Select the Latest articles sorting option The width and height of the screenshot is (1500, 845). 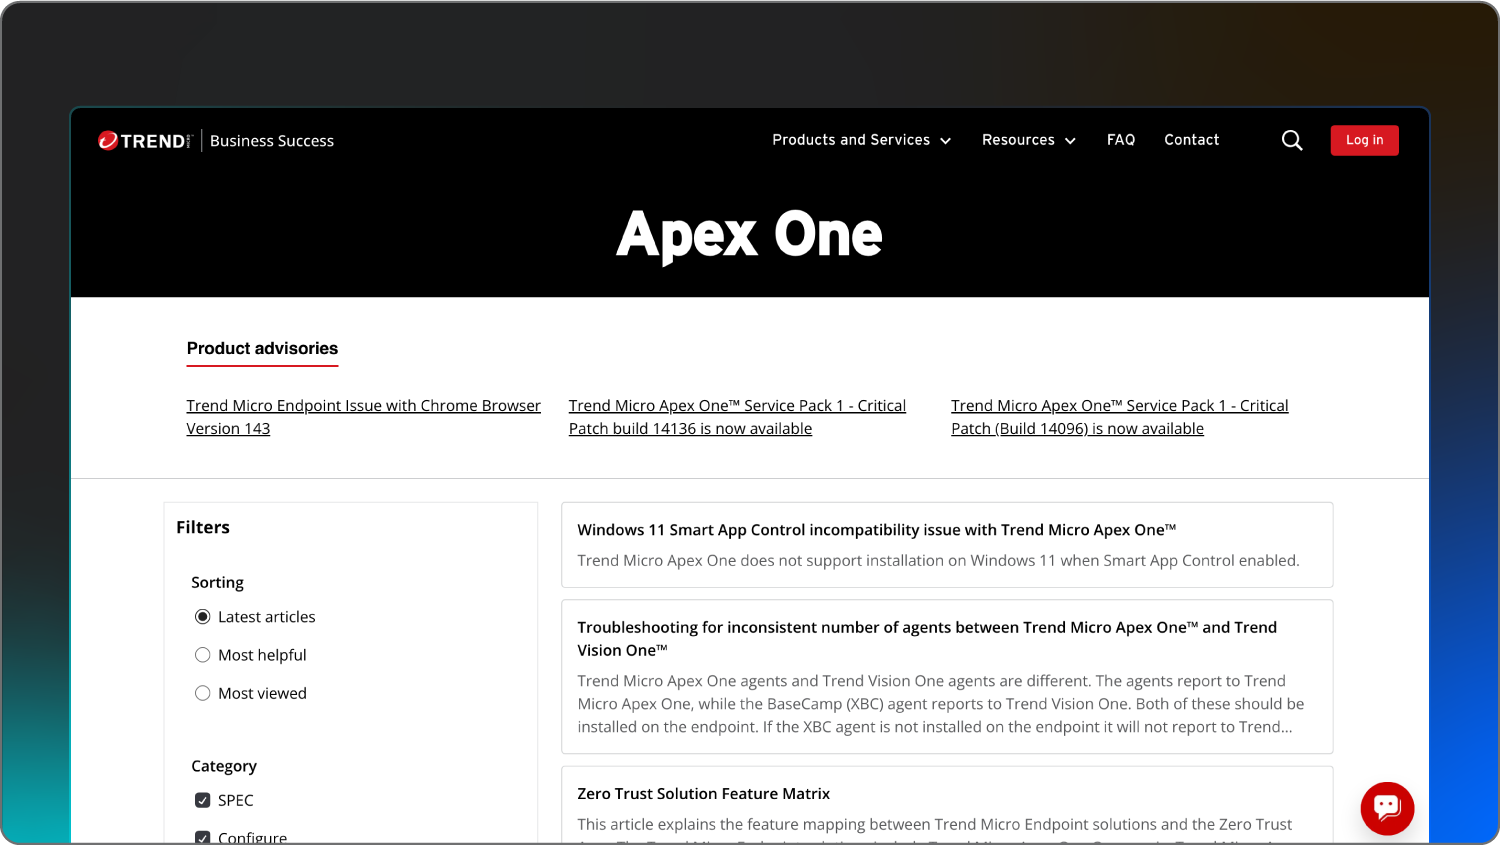coord(203,617)
